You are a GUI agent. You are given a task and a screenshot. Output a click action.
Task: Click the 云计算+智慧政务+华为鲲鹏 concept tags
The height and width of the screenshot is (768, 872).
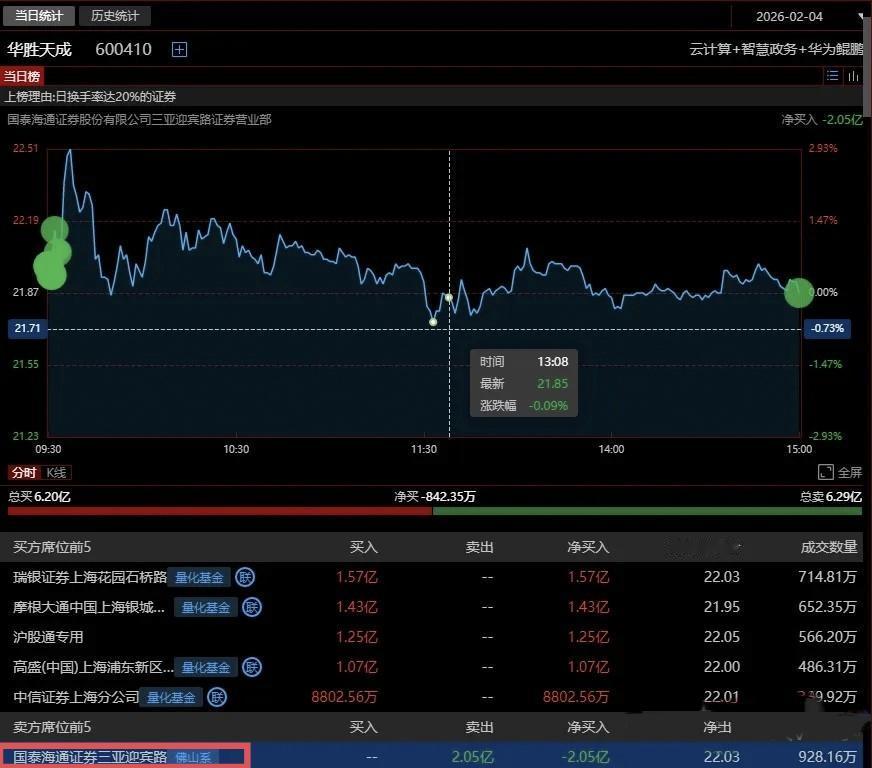[776, 49]
